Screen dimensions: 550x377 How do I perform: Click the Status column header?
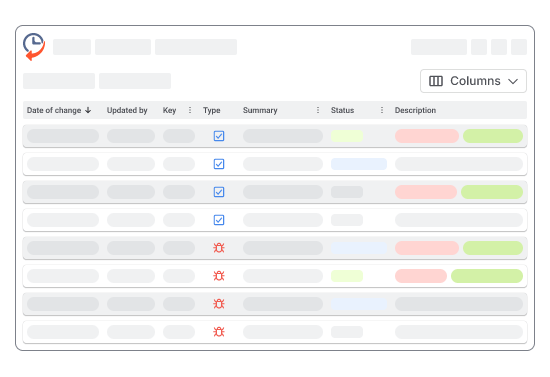tap(342, 110)
